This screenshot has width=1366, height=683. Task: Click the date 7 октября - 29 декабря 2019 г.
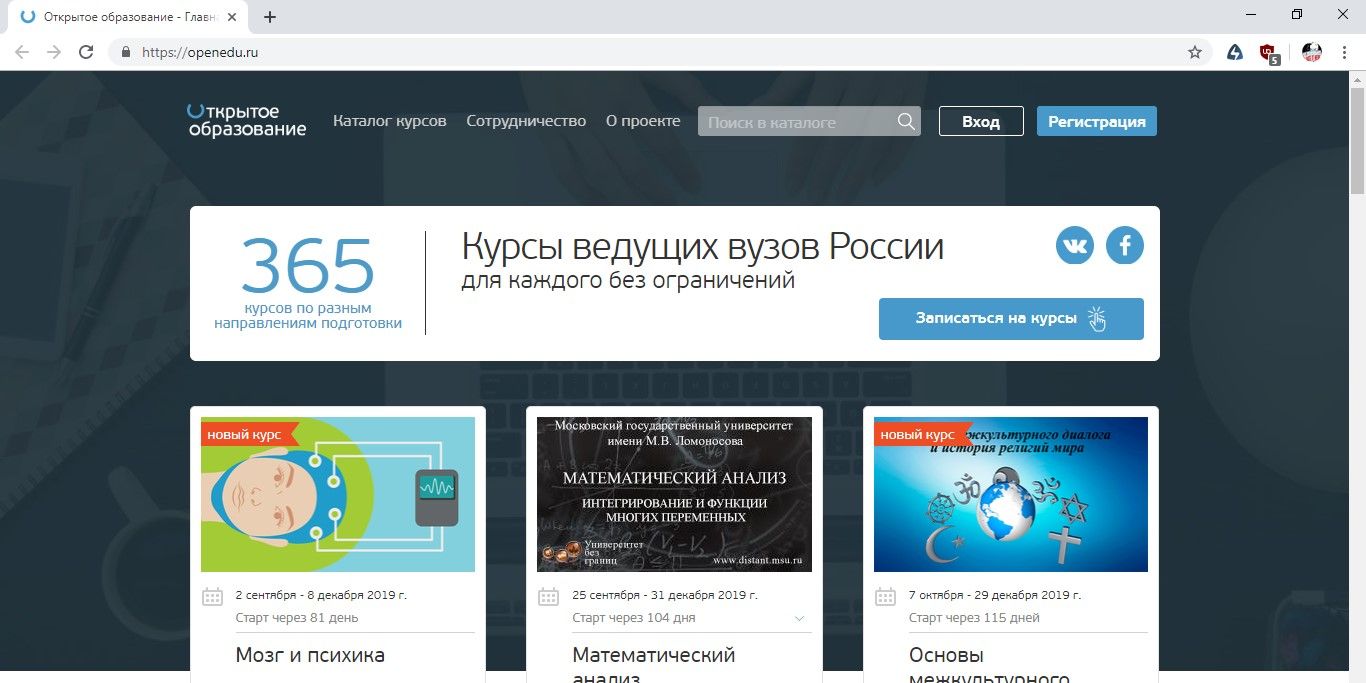[995, 595]
